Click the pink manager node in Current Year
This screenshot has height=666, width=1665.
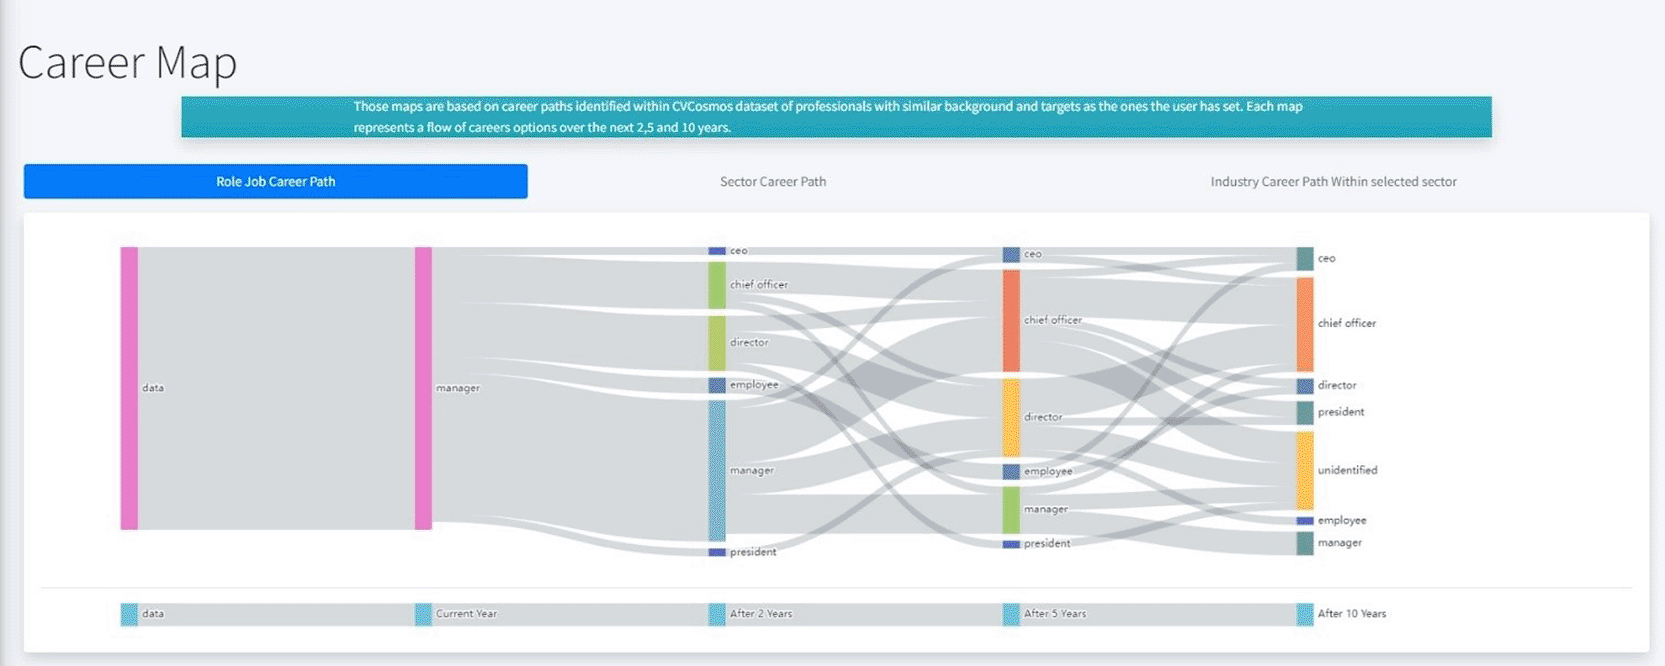pyautogui.click(x=423, y=388)
